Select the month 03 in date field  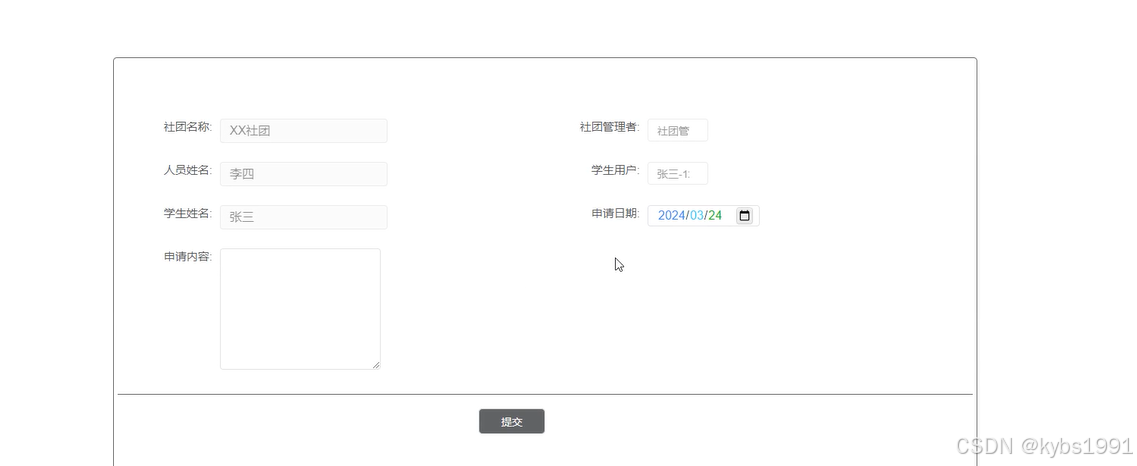[697, 215]
